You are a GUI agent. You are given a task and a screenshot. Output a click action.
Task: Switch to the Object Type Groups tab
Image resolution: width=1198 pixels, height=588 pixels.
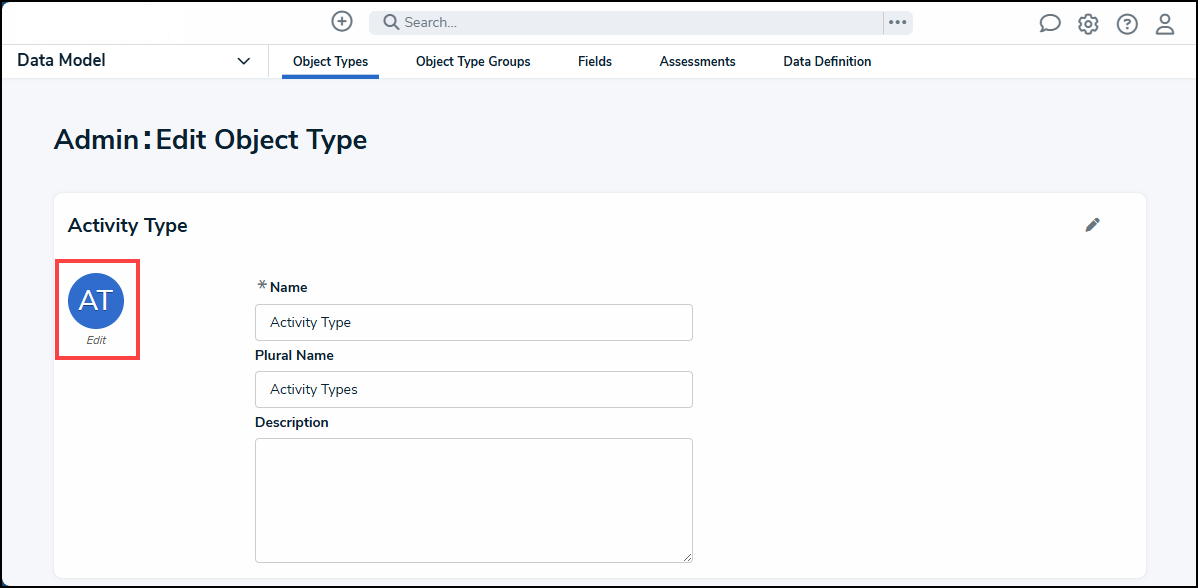473,61
